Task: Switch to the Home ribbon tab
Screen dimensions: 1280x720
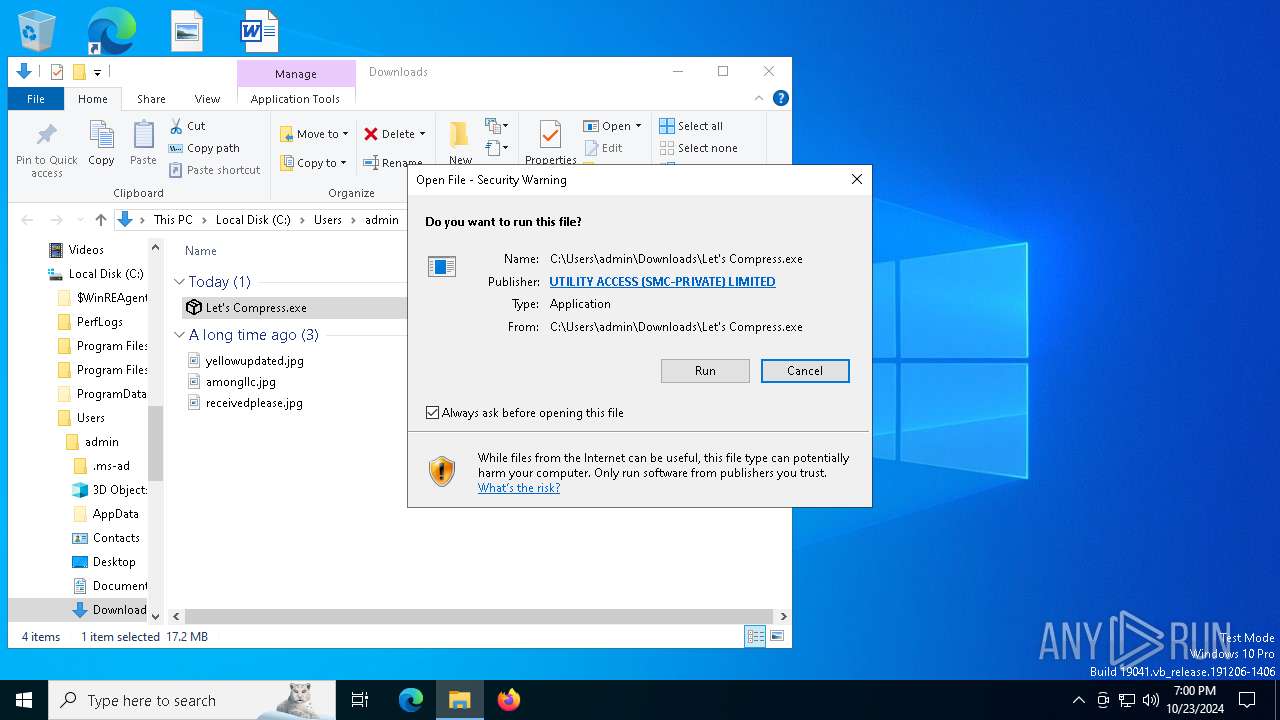Action: [x=93, y=99]
